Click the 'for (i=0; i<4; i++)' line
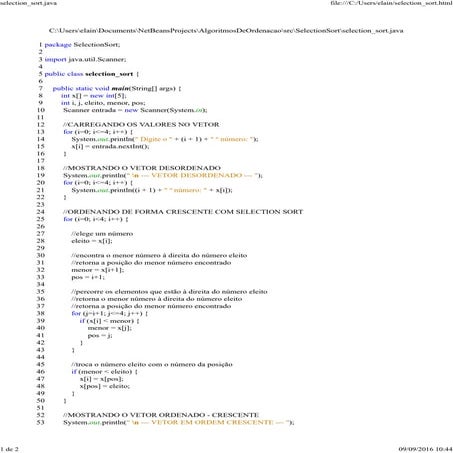This screenshot has height=453, width=453. (96, 219)
